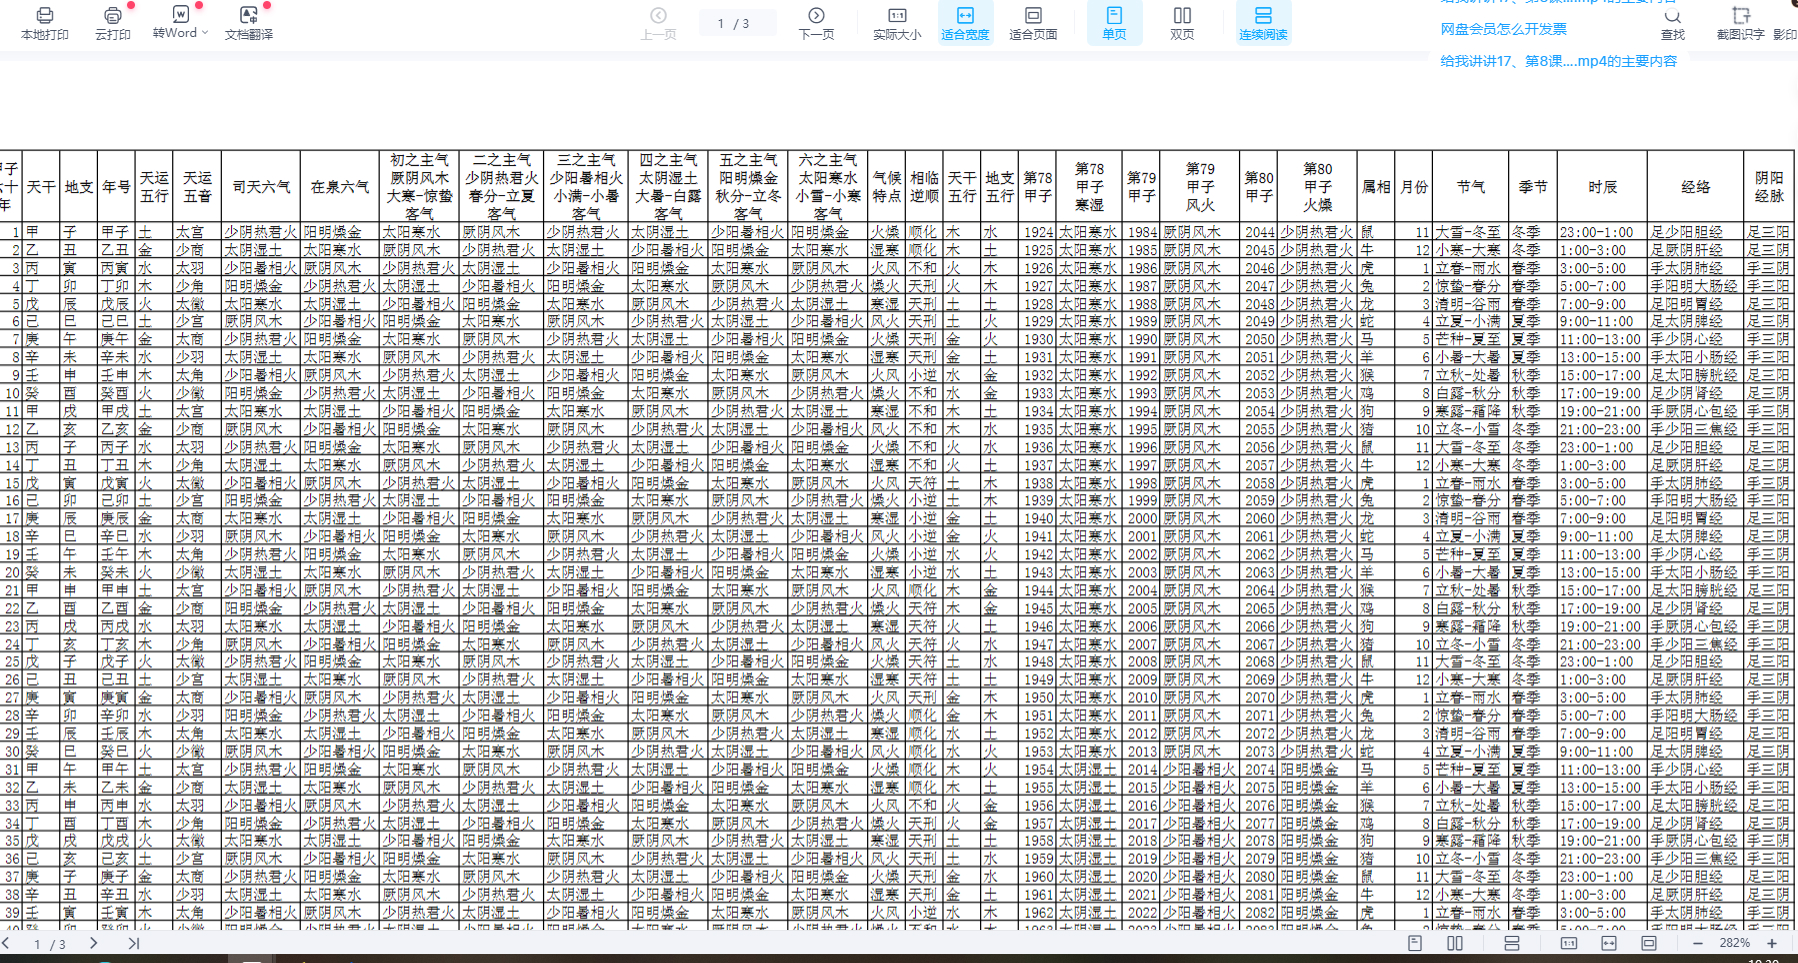Go to previous page with 上一页
The width and height of the screenshot is (1798, 963).
point(658,23)
